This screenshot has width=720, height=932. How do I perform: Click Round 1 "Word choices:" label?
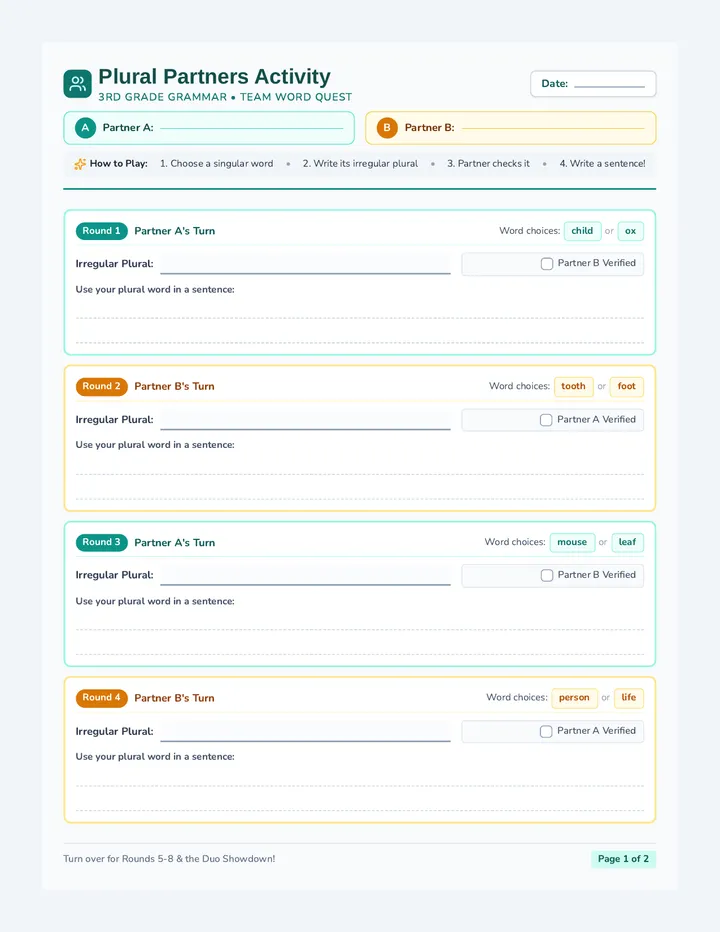coord(530,231)
